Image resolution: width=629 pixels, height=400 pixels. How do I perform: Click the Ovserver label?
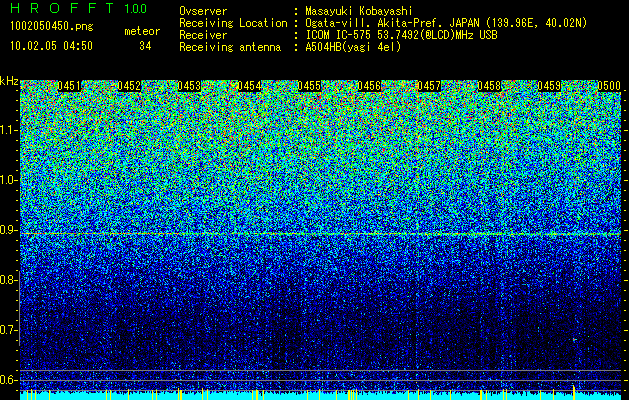(203, 11)
